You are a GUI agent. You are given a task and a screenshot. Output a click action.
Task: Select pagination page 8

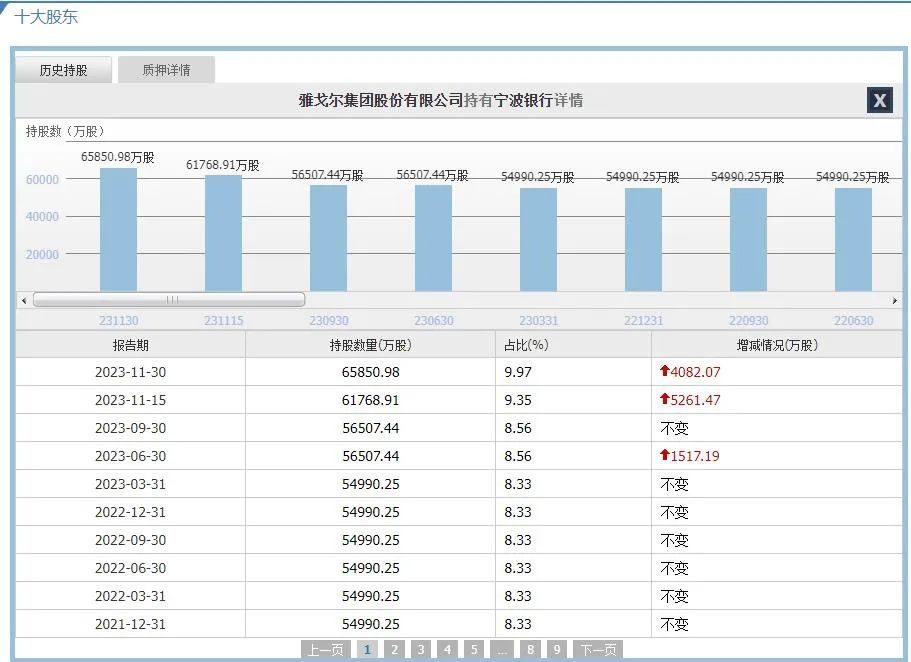click(530, 649)
